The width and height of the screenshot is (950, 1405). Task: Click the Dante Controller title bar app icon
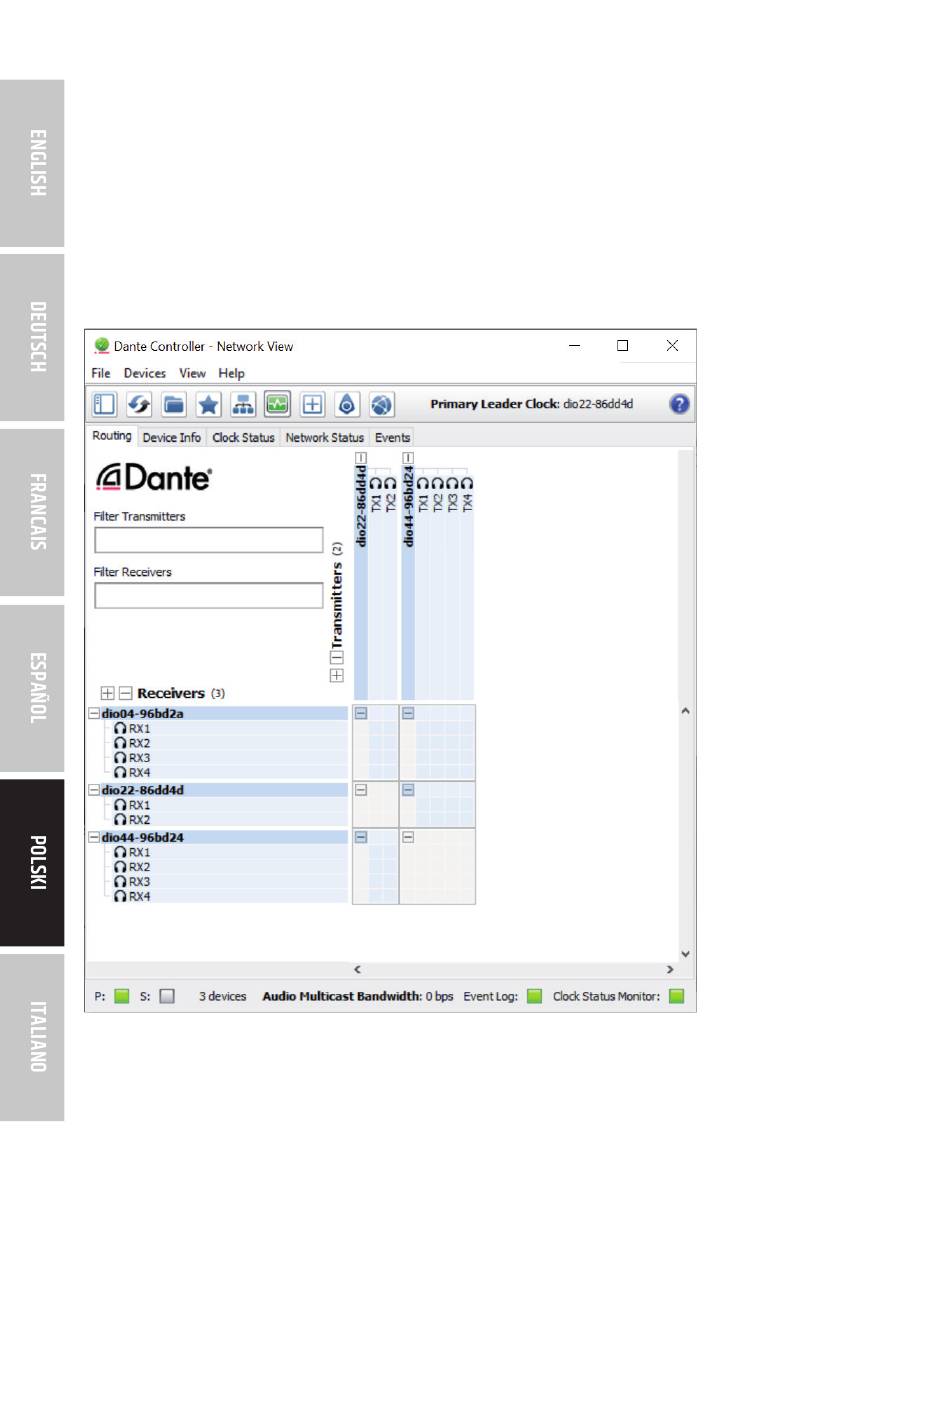pyautogui.click(x=101, y=346)
